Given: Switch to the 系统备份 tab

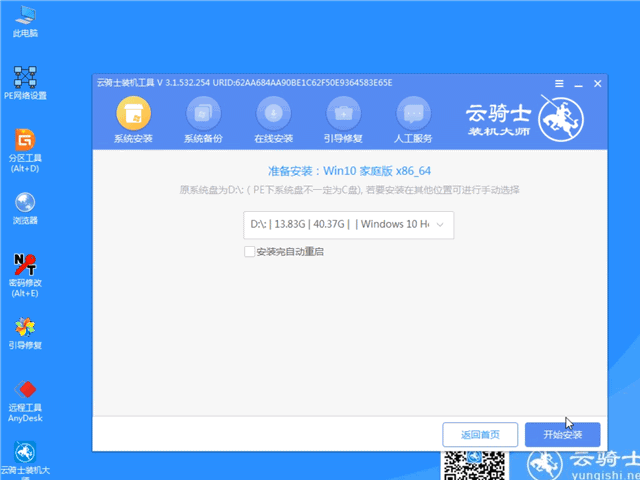Looking at the screenshot, I should 203,120.
